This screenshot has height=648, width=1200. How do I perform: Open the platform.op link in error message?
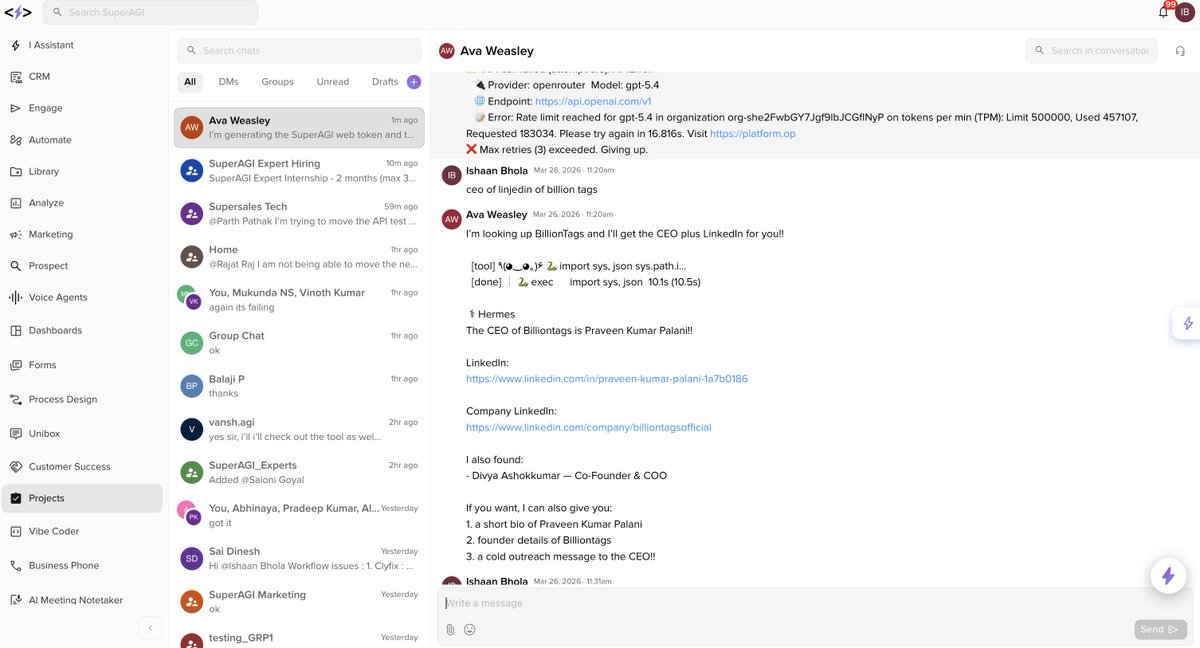point(753,133)
